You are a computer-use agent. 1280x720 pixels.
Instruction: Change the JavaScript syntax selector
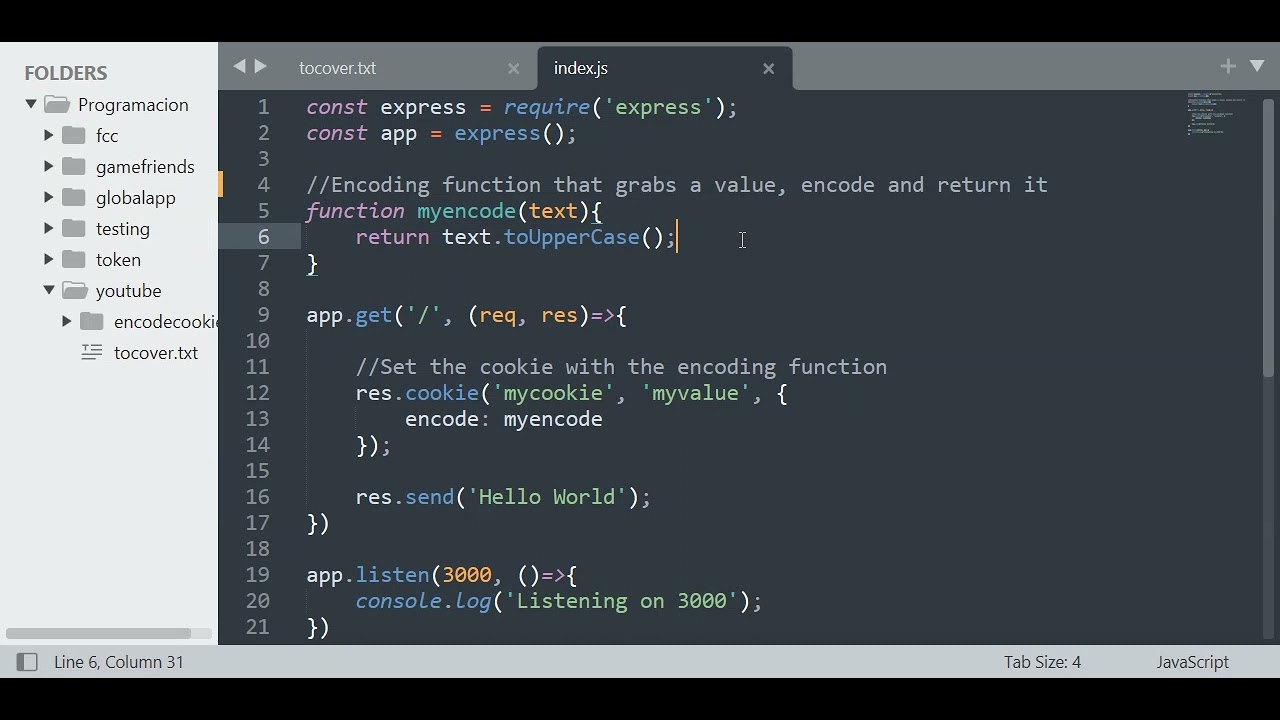1192,662
